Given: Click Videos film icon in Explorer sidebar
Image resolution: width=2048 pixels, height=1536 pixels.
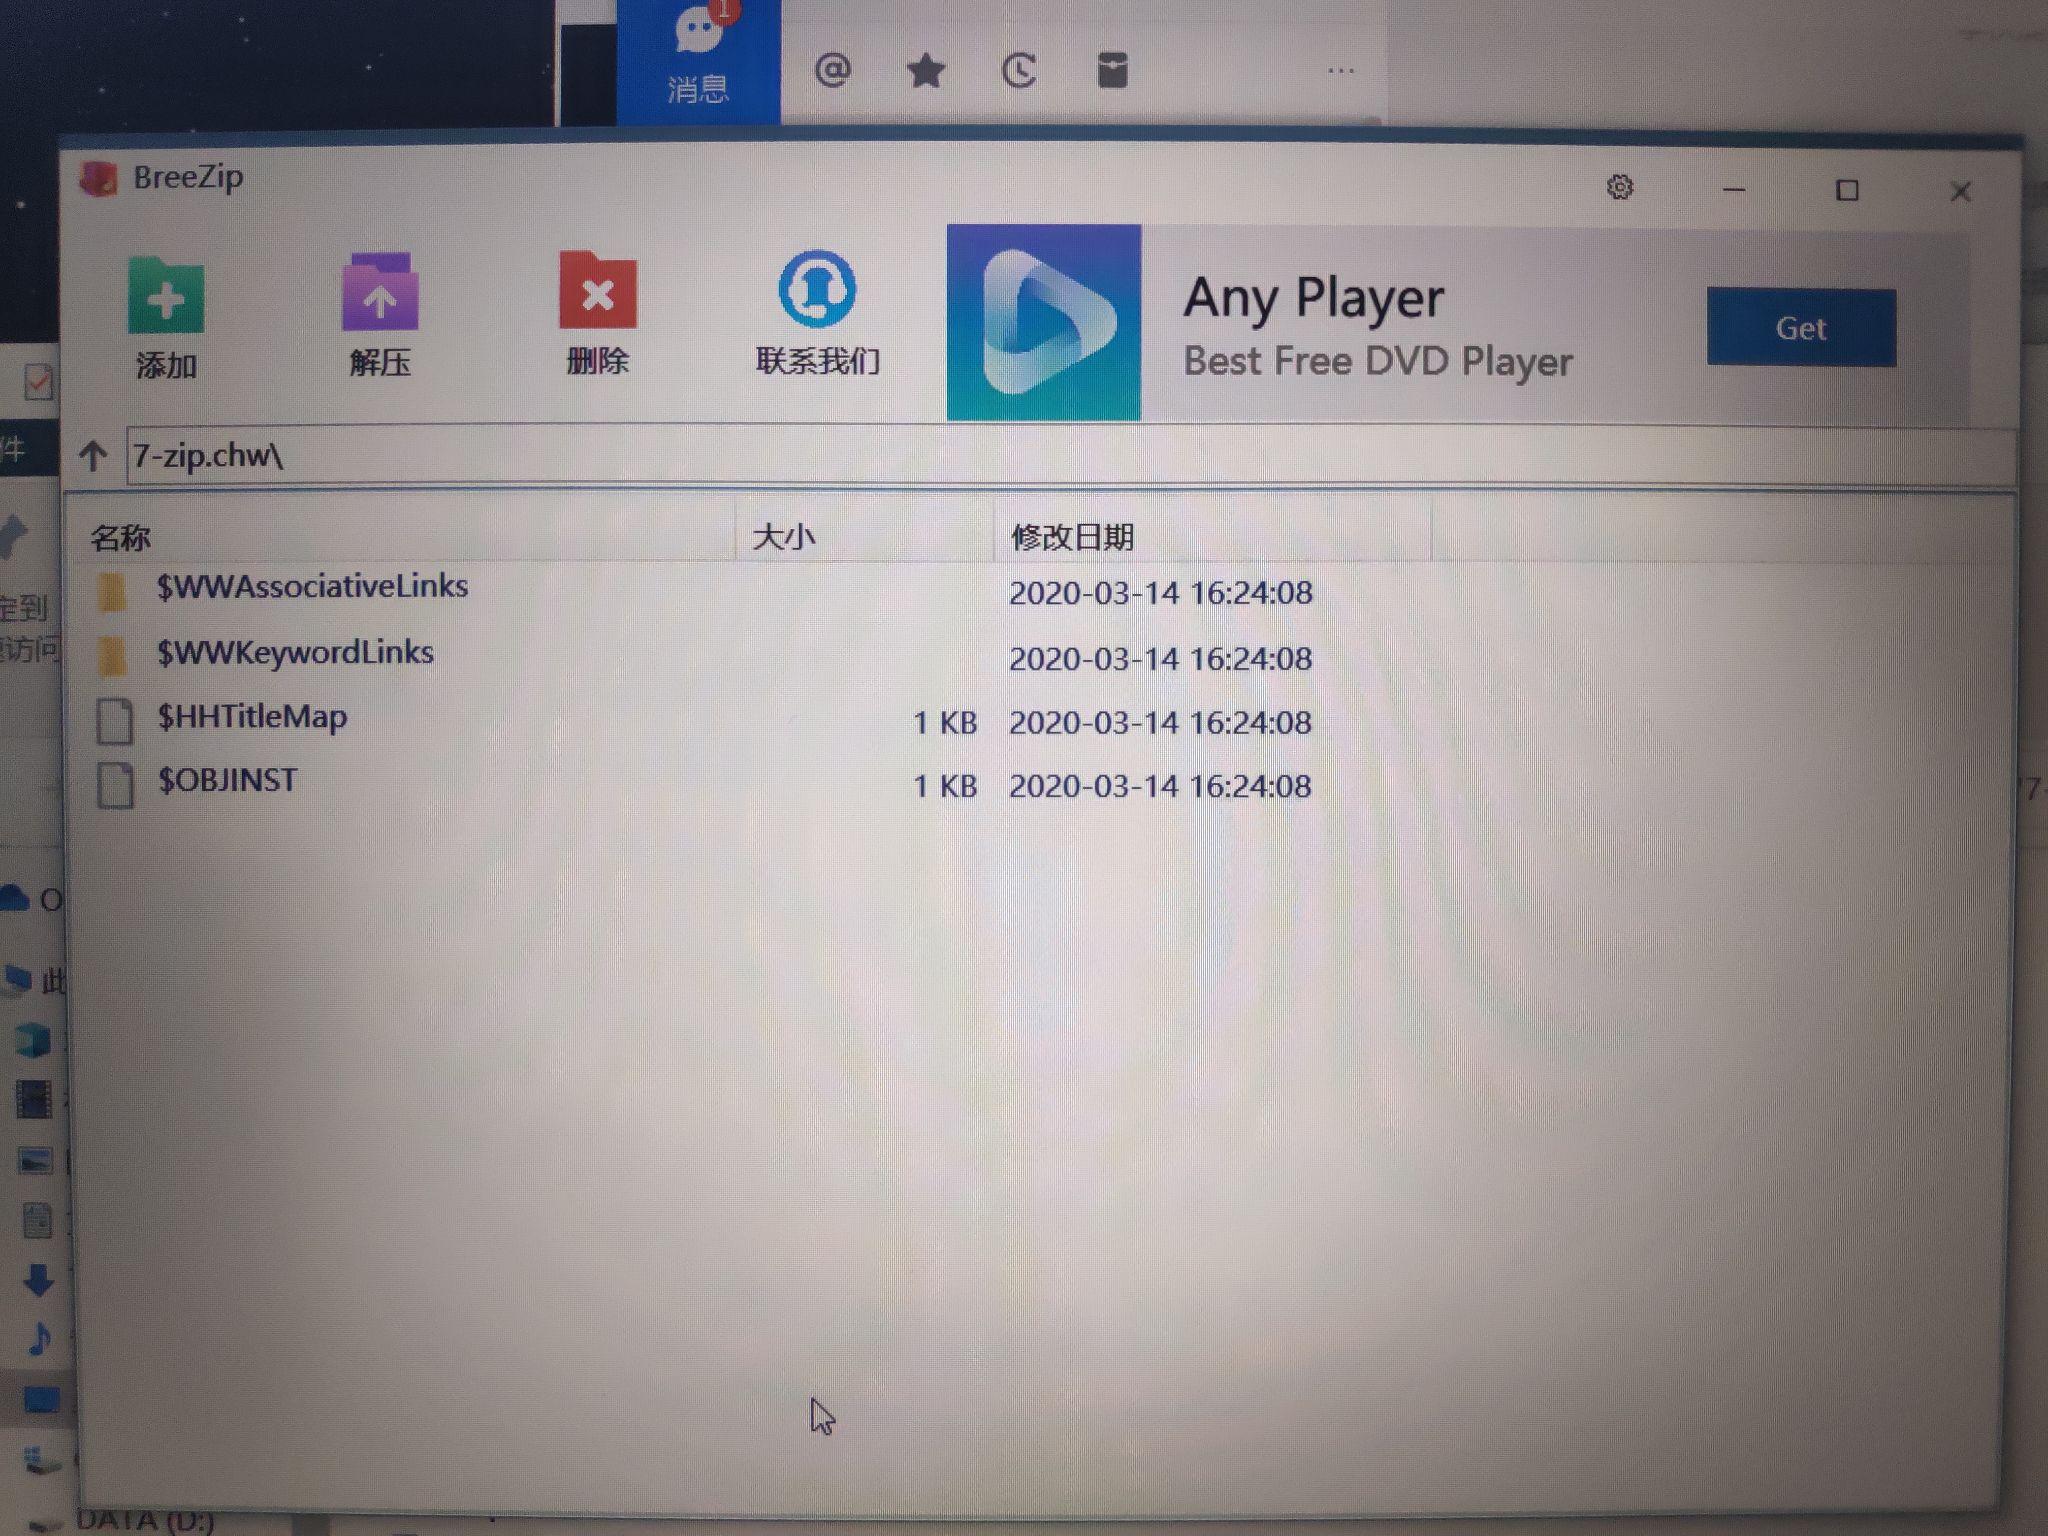Looking at the screenshot, I should (x=33, y=1100).
